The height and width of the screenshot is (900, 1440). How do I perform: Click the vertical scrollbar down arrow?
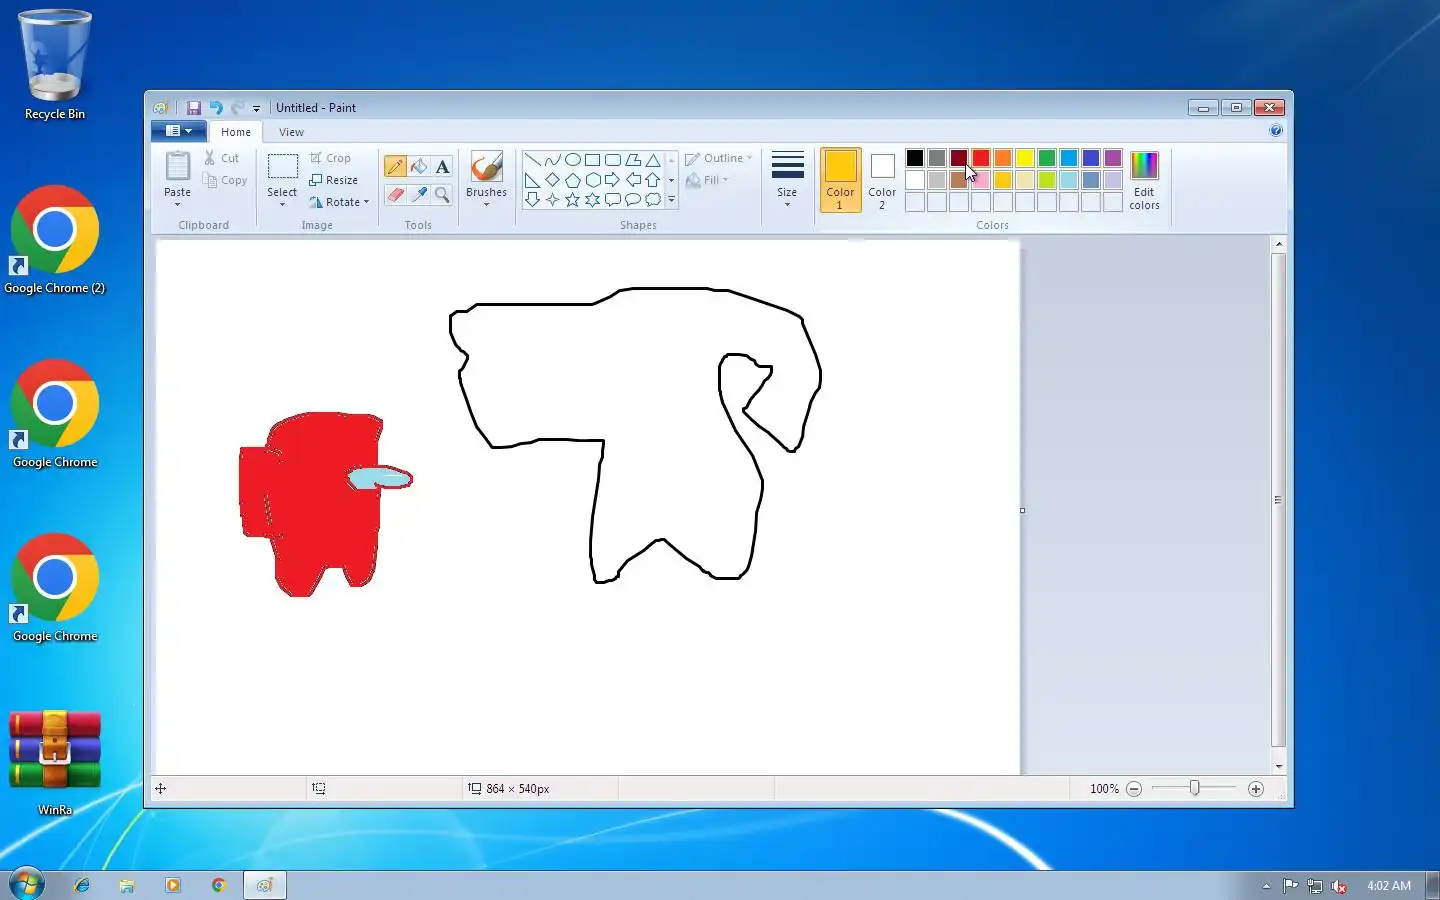(1278, 766)
